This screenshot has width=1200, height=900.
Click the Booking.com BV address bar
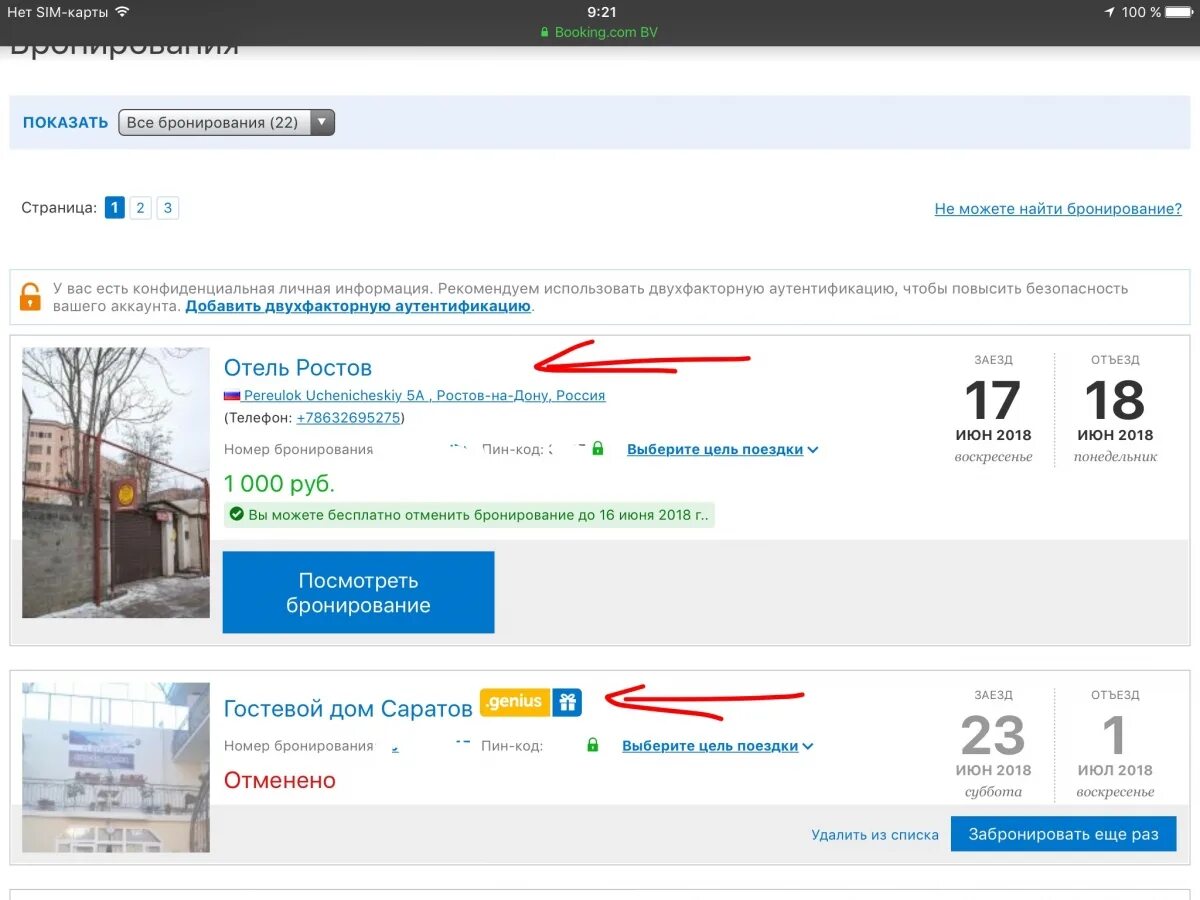[x=600, y=32]
